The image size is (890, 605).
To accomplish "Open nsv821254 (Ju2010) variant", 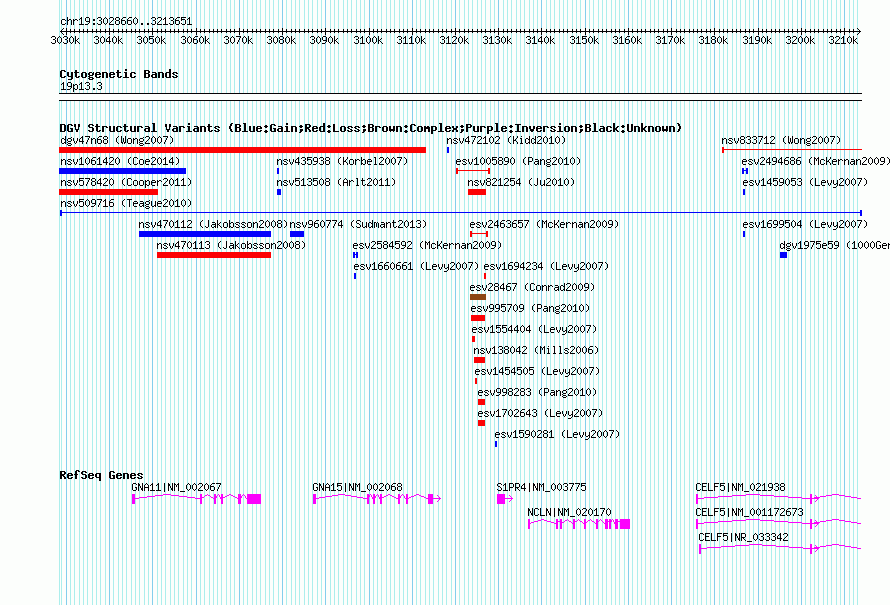I will (x=521, y=182).
